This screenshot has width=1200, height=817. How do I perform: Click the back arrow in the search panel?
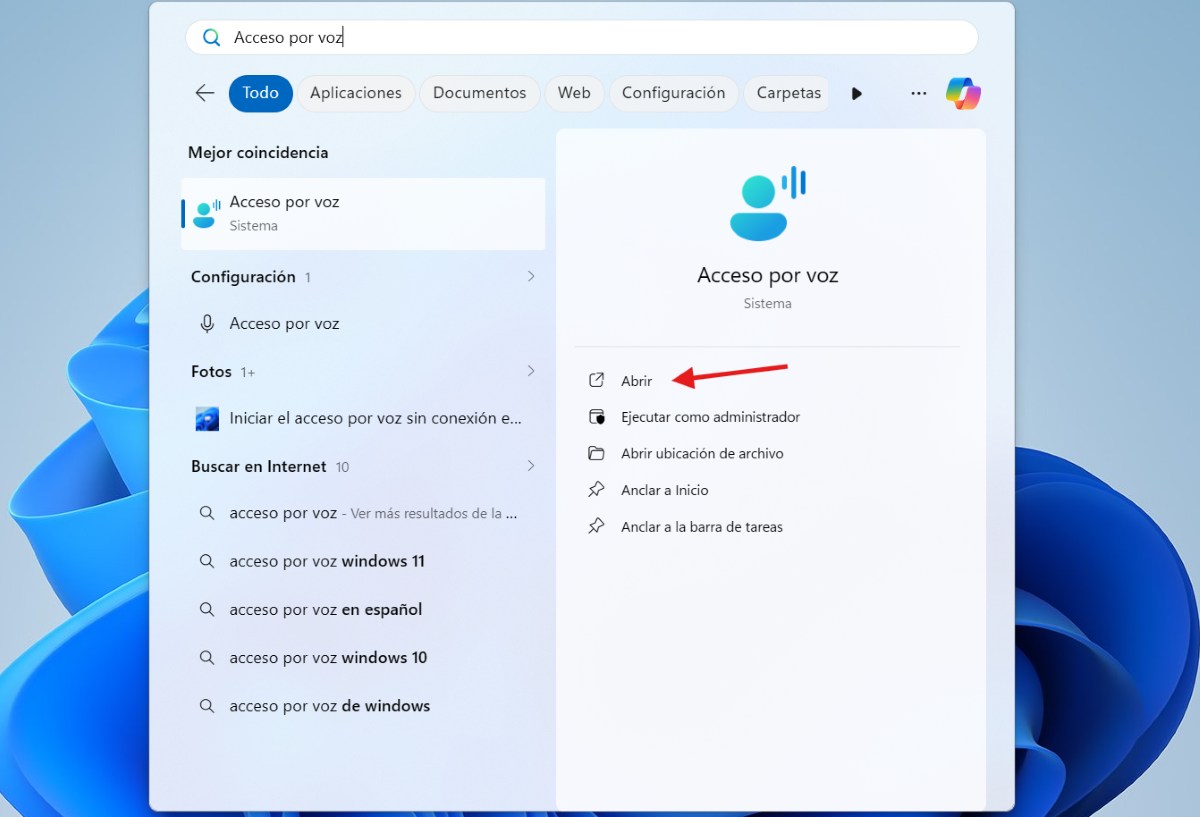pyautogui.click(x=203, y=92)
